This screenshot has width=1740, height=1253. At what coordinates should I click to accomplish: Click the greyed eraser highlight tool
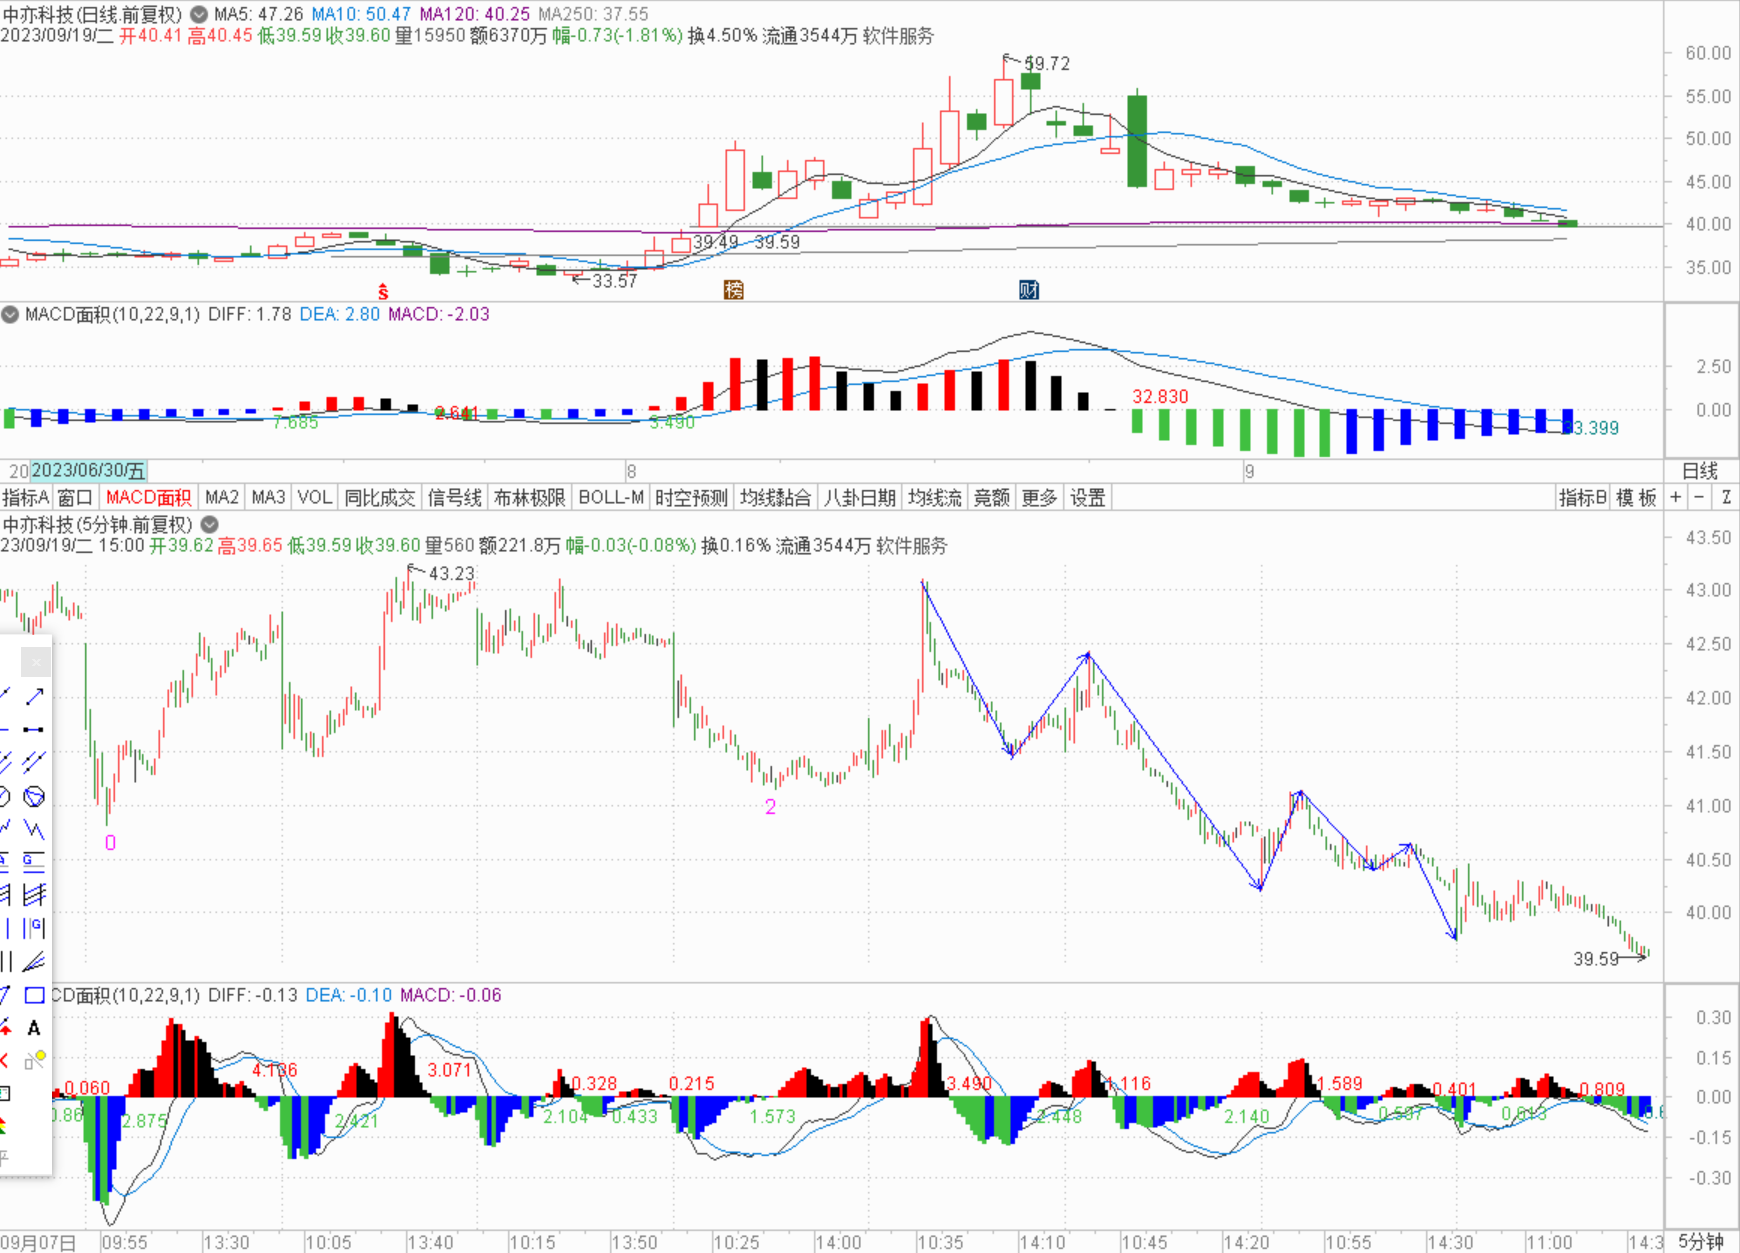pyautogui.click(x=35, y=1060)
